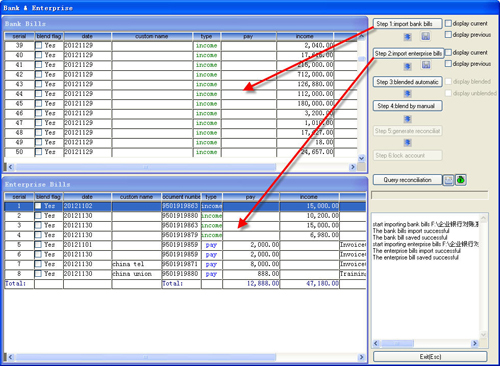This screenshot has height=366, width=500.
Task: Click the Enterprise Bills date column header
Action: point(87,197)
